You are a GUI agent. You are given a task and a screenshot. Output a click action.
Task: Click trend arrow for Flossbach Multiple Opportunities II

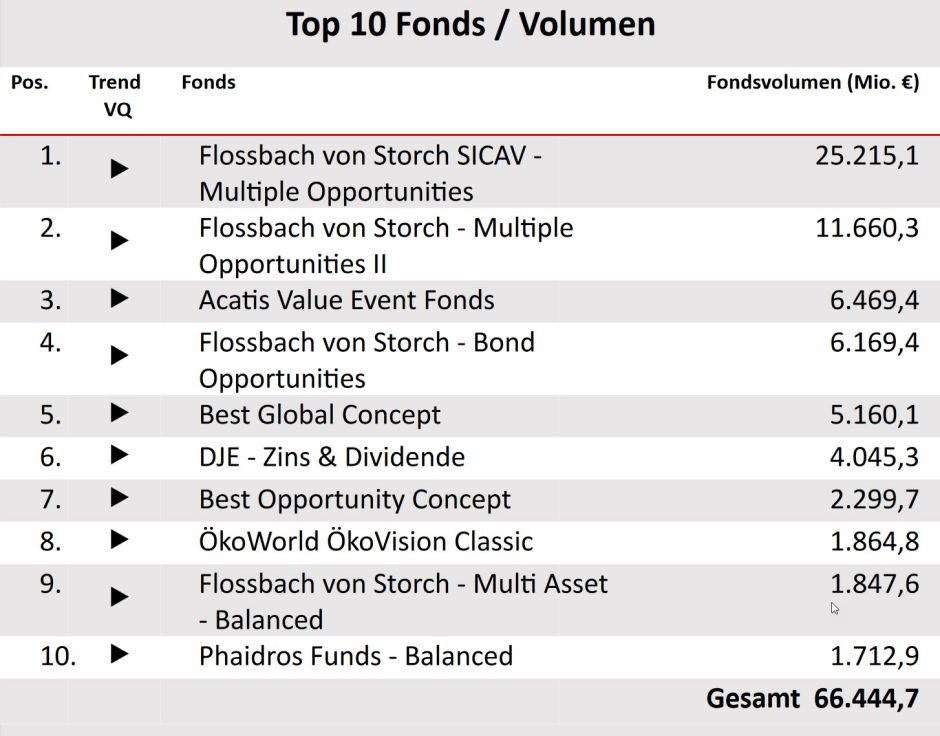point(120,241)
